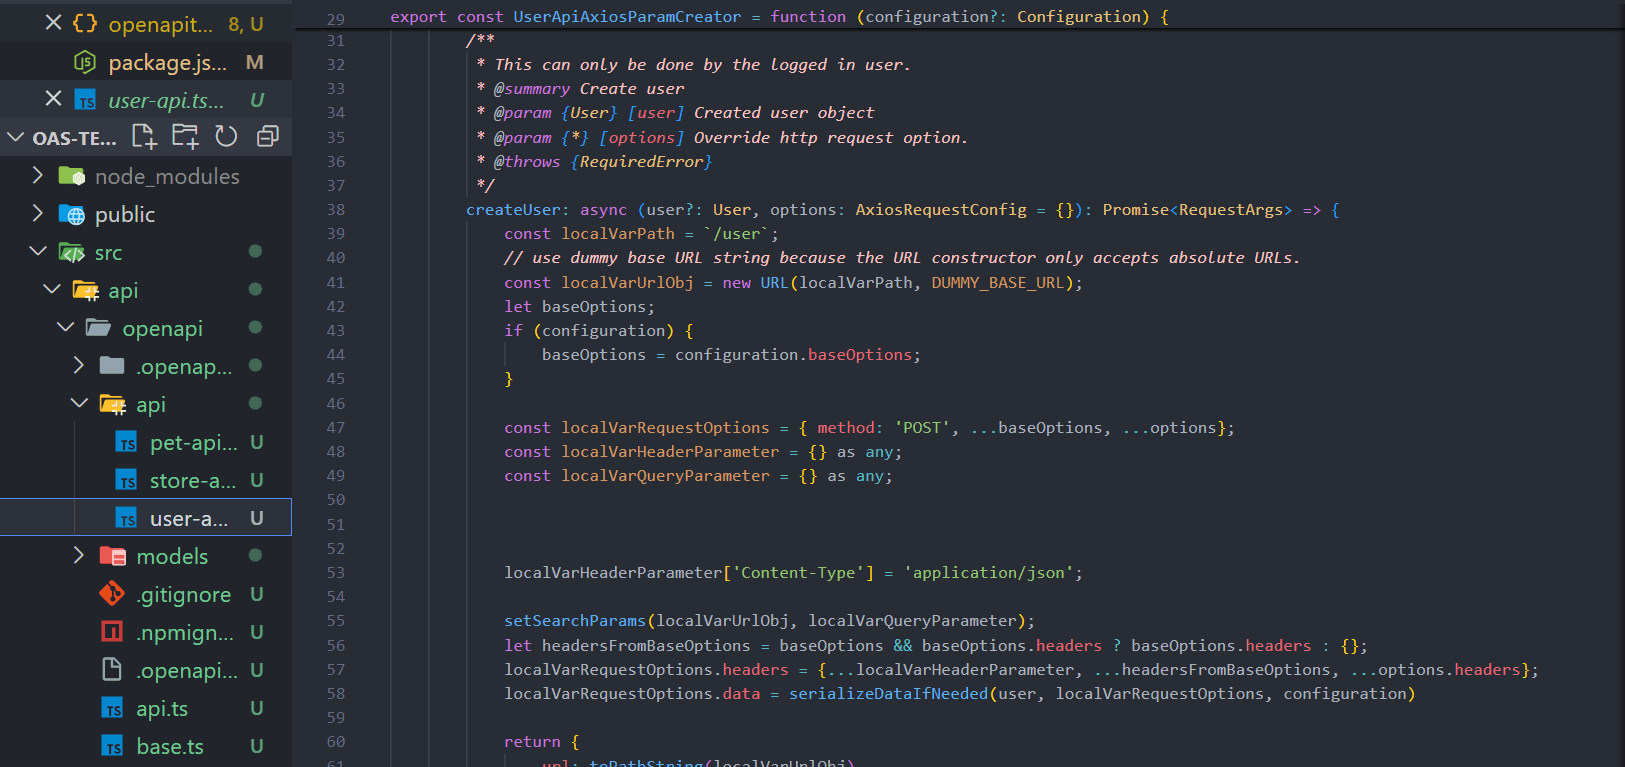The image size is (1625, 767).
Task: Click the .npmignore file icon
Action: [x=112, y=632]
